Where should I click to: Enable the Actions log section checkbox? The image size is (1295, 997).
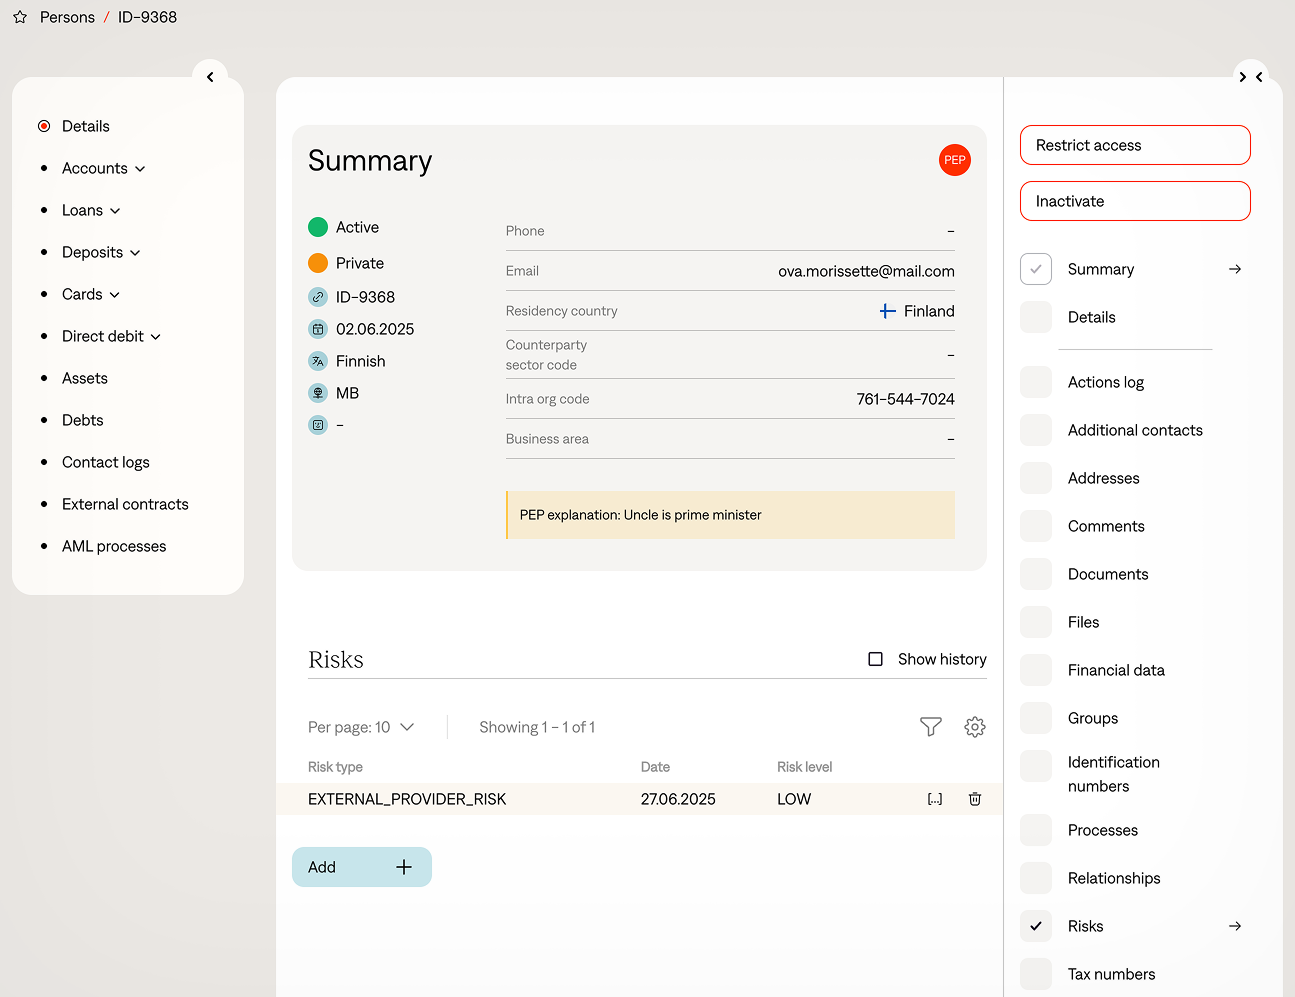tap(1036, 382)
